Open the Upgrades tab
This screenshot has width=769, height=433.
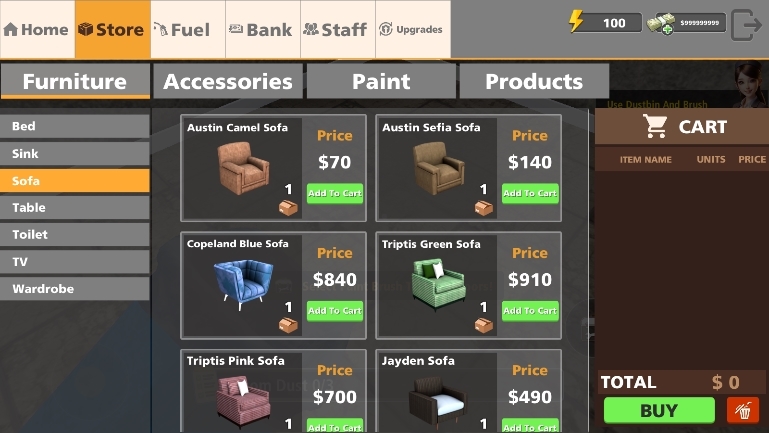click(413, 29)
